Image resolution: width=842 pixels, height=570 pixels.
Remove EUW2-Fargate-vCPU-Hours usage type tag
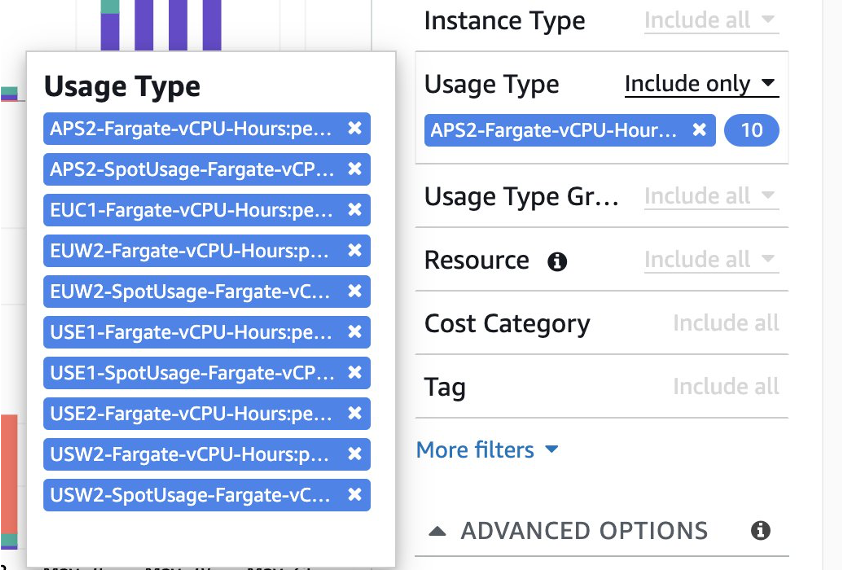coord(354,250)
